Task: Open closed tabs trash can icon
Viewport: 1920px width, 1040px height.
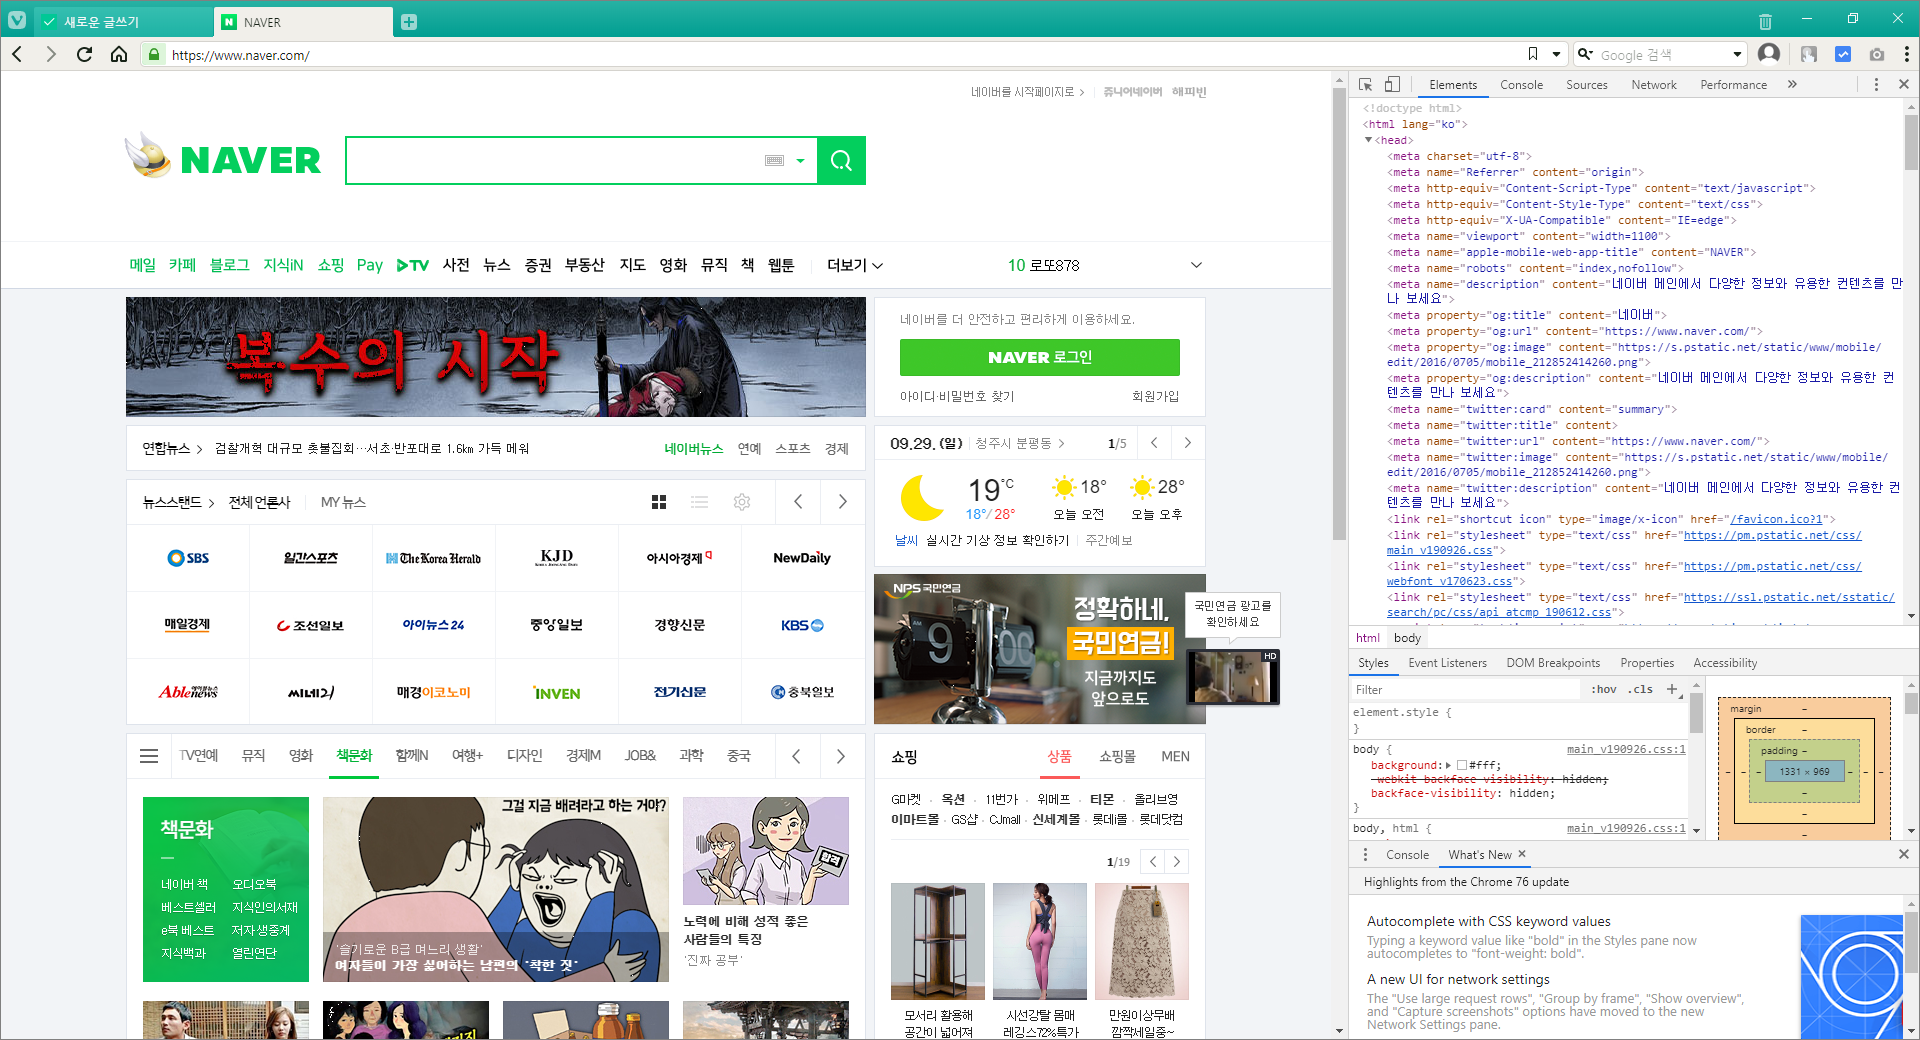Action: 1765,21
